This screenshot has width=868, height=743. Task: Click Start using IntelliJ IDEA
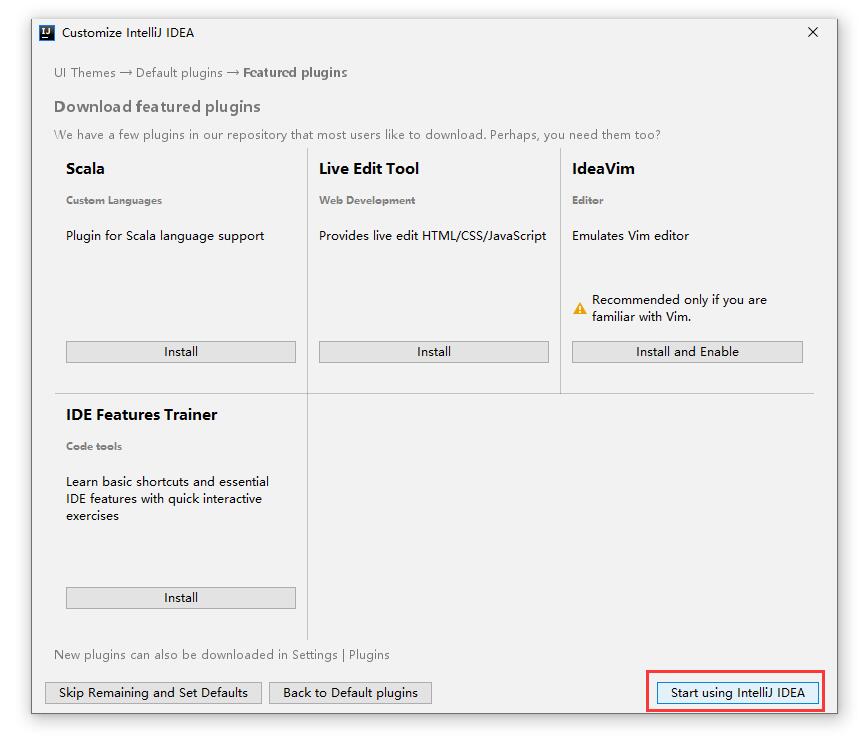point(737,693)
